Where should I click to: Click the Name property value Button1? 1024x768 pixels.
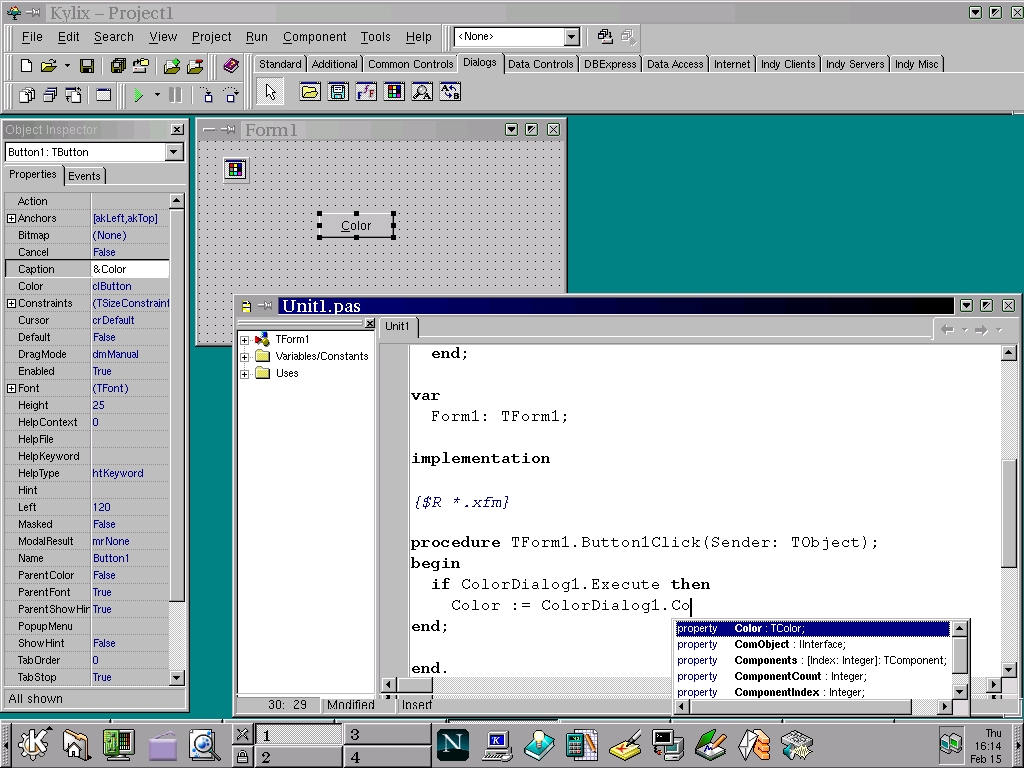coord(130,558)
